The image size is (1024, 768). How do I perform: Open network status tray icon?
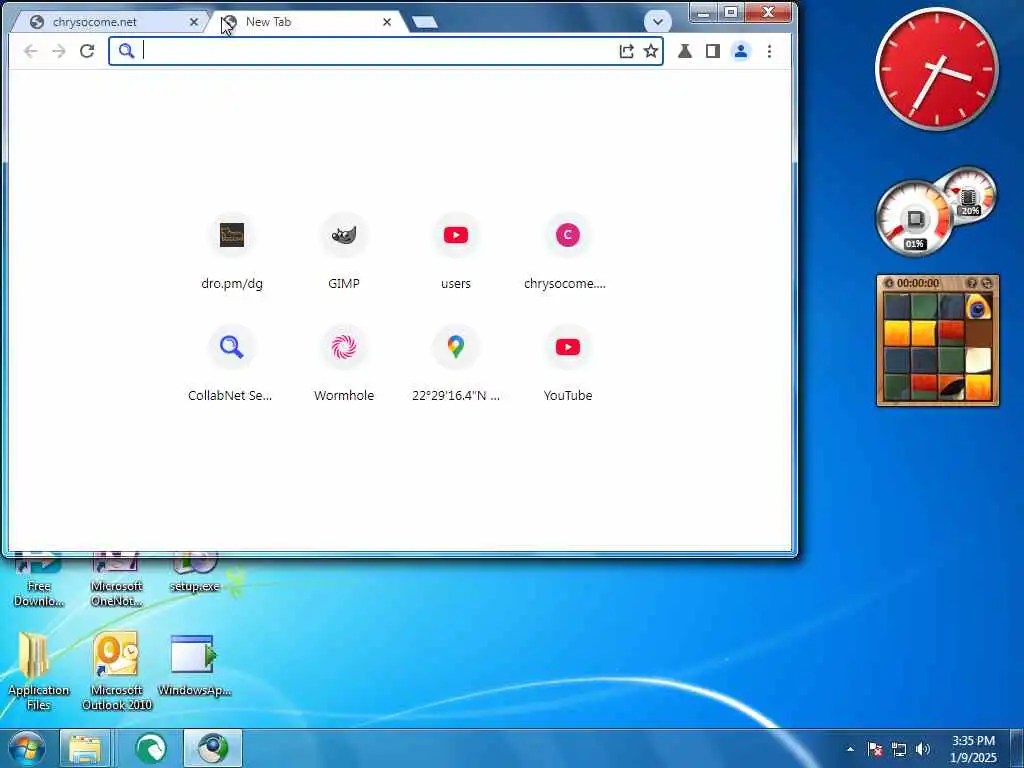pos(899,749)
